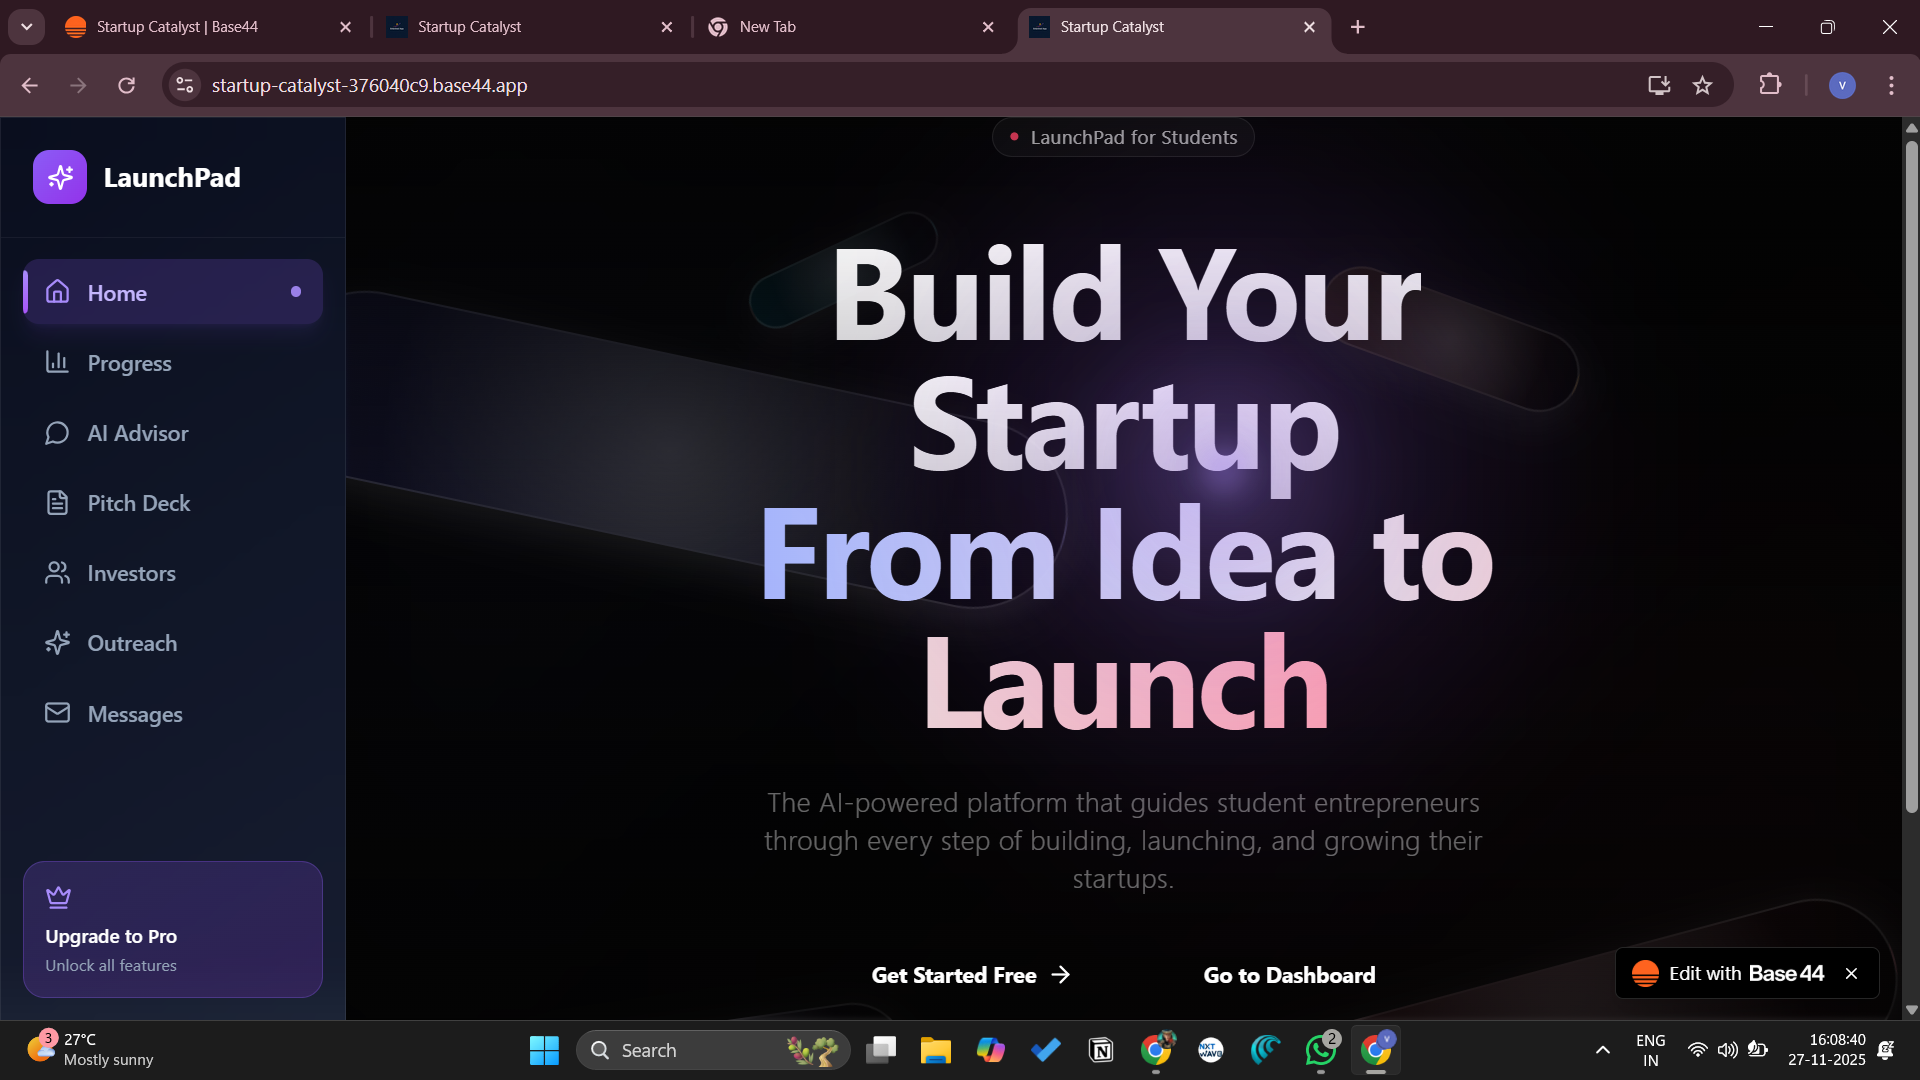Bookmark this page with star icon
1920x1080 pixels.
[x=1702, y=86]
